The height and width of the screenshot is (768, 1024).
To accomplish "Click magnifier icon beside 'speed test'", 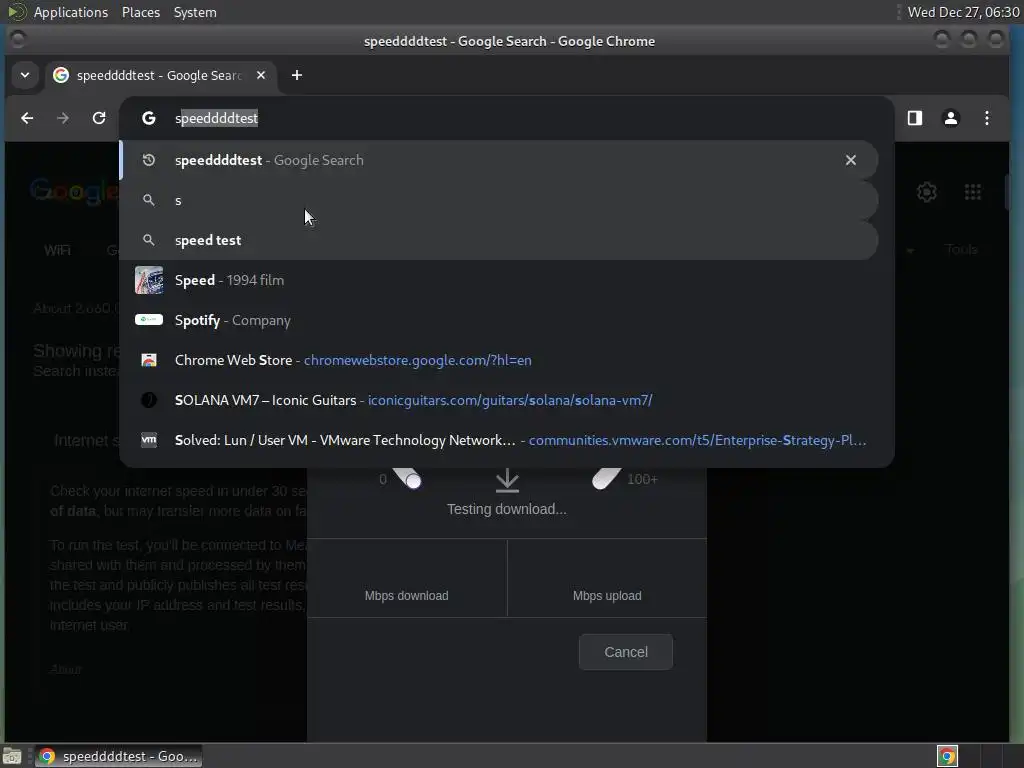I will (x=149, y=240).
